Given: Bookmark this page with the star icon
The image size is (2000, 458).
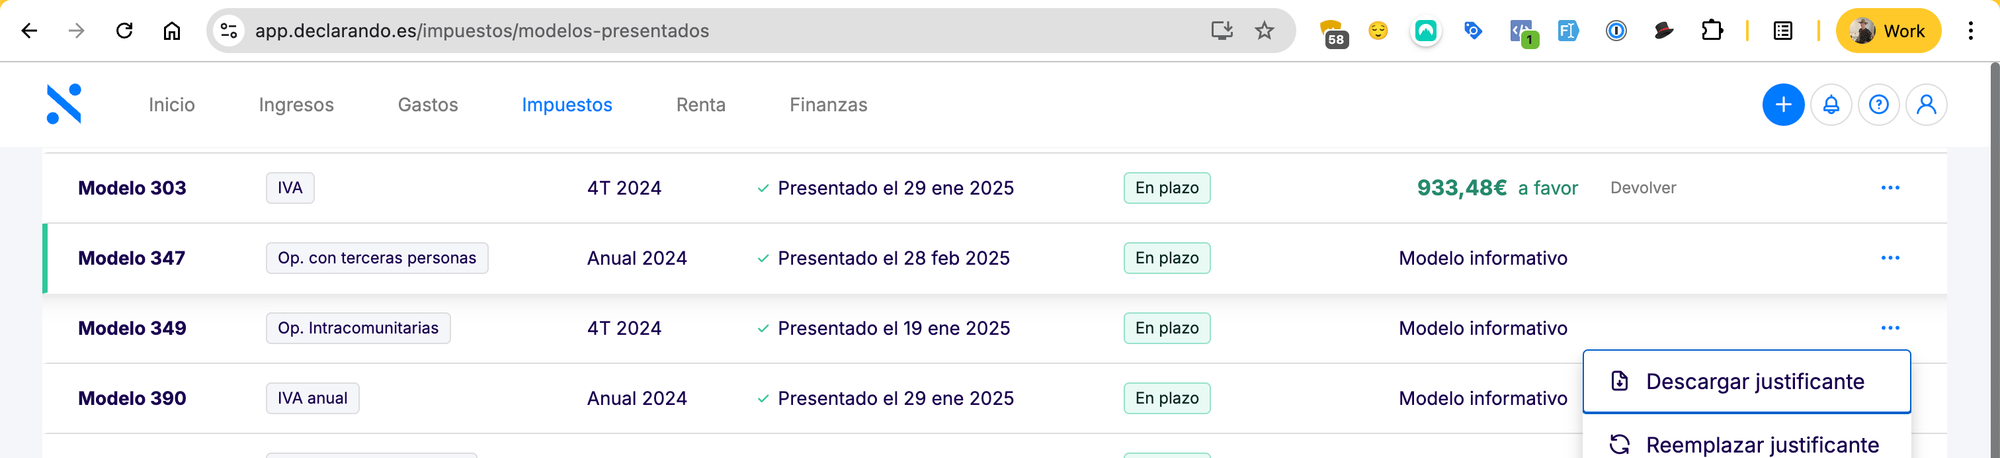Looking at the screenshot, I should point(1265,31).
